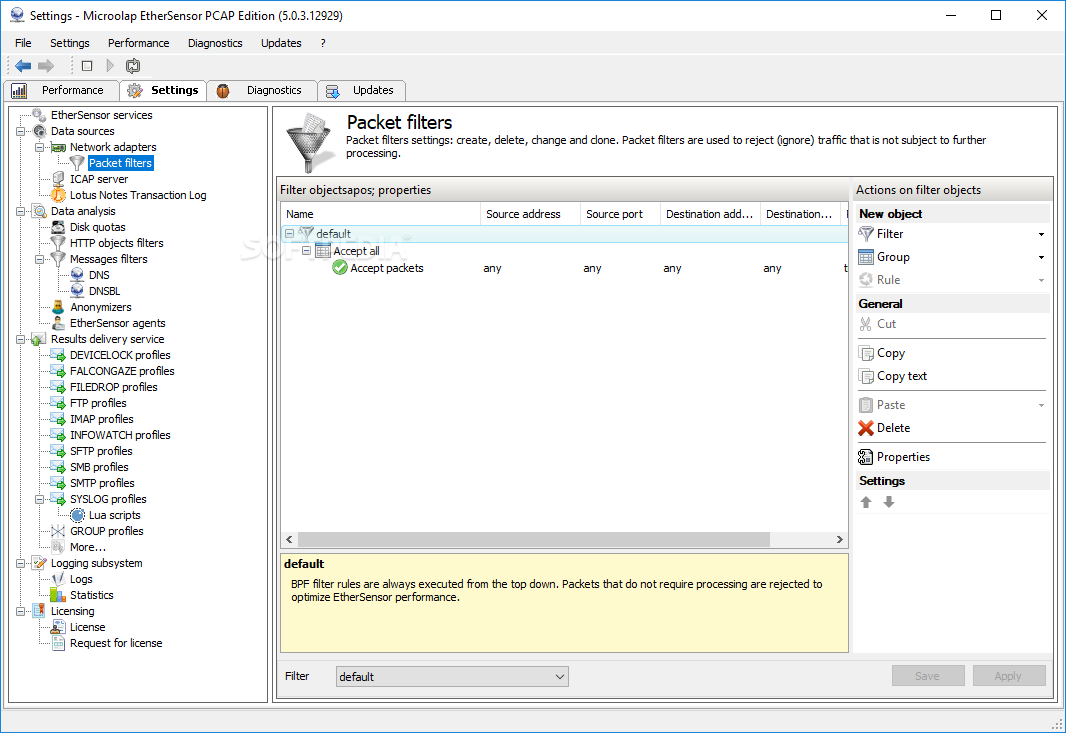The image size is (1066, 733).
Task: Collapse the Network adapters tree node
Action: 39,147
